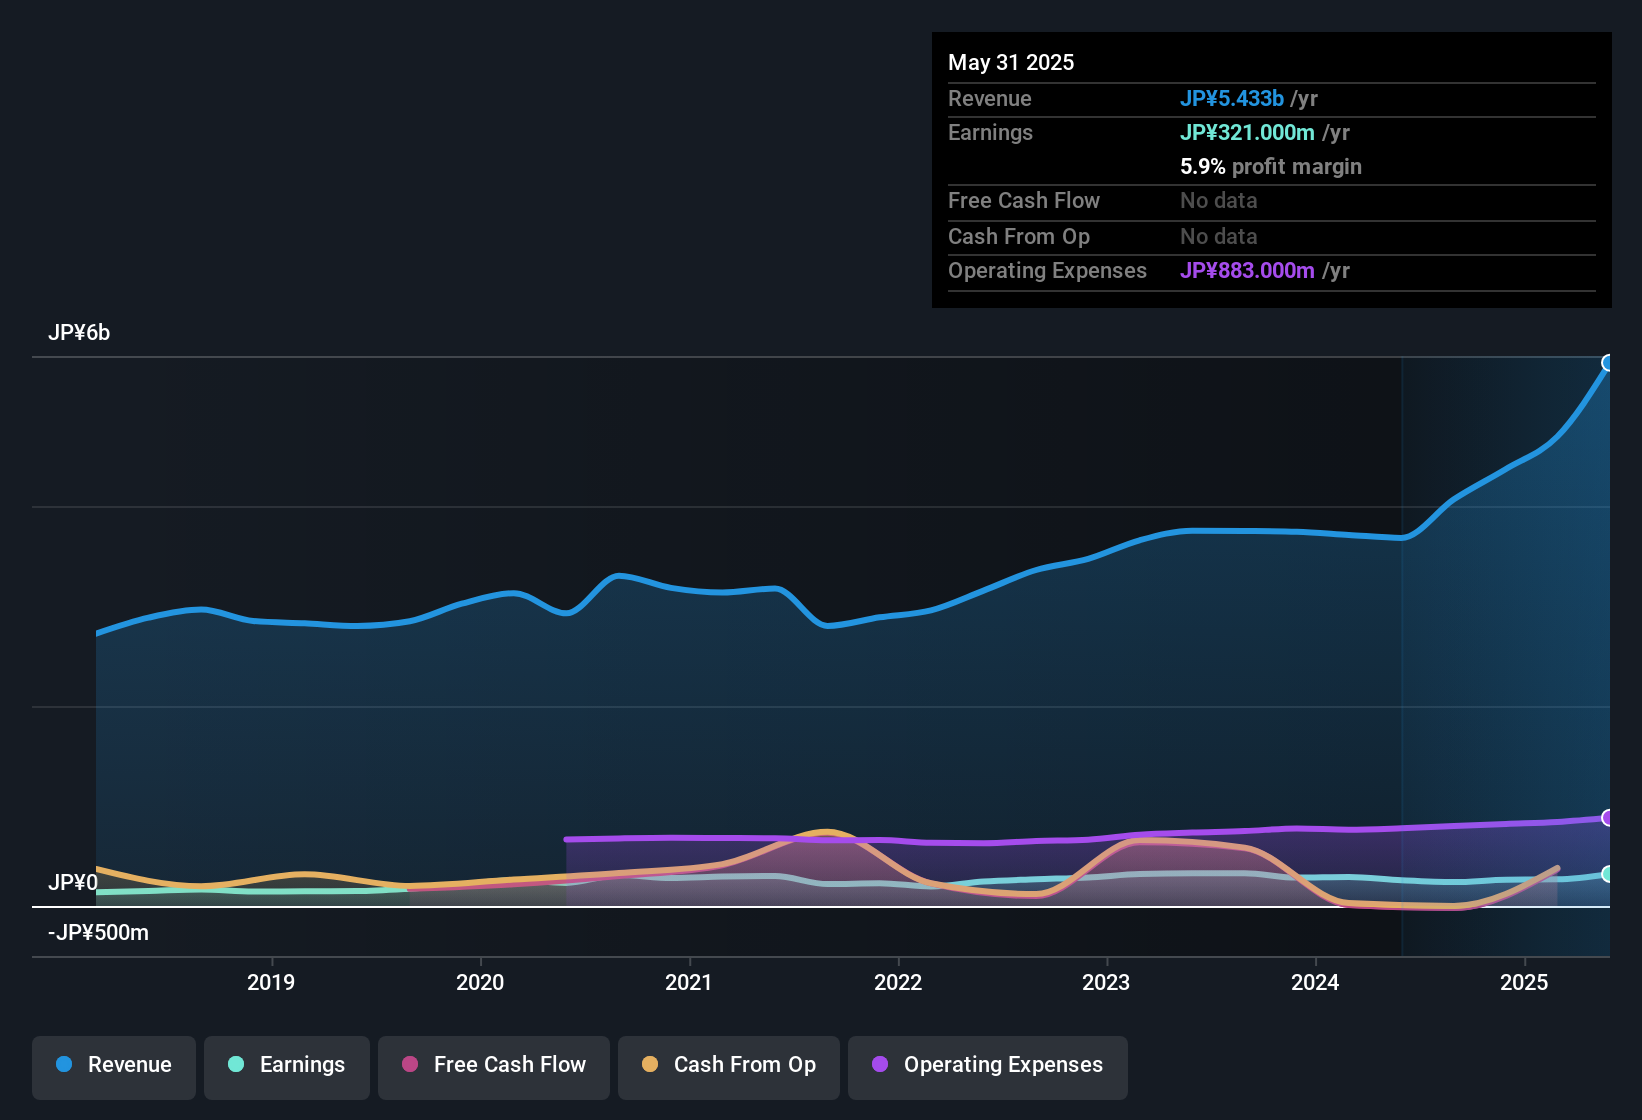The image size is (1642, 1120).
Task: Click the JP¥0 y-axis label
Action: [x=73, y=883]
